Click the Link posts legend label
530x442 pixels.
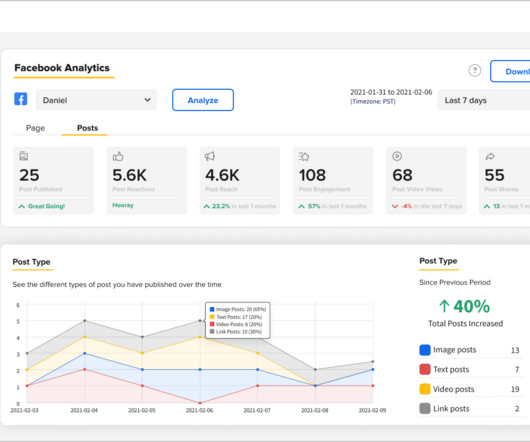[451, 409]
